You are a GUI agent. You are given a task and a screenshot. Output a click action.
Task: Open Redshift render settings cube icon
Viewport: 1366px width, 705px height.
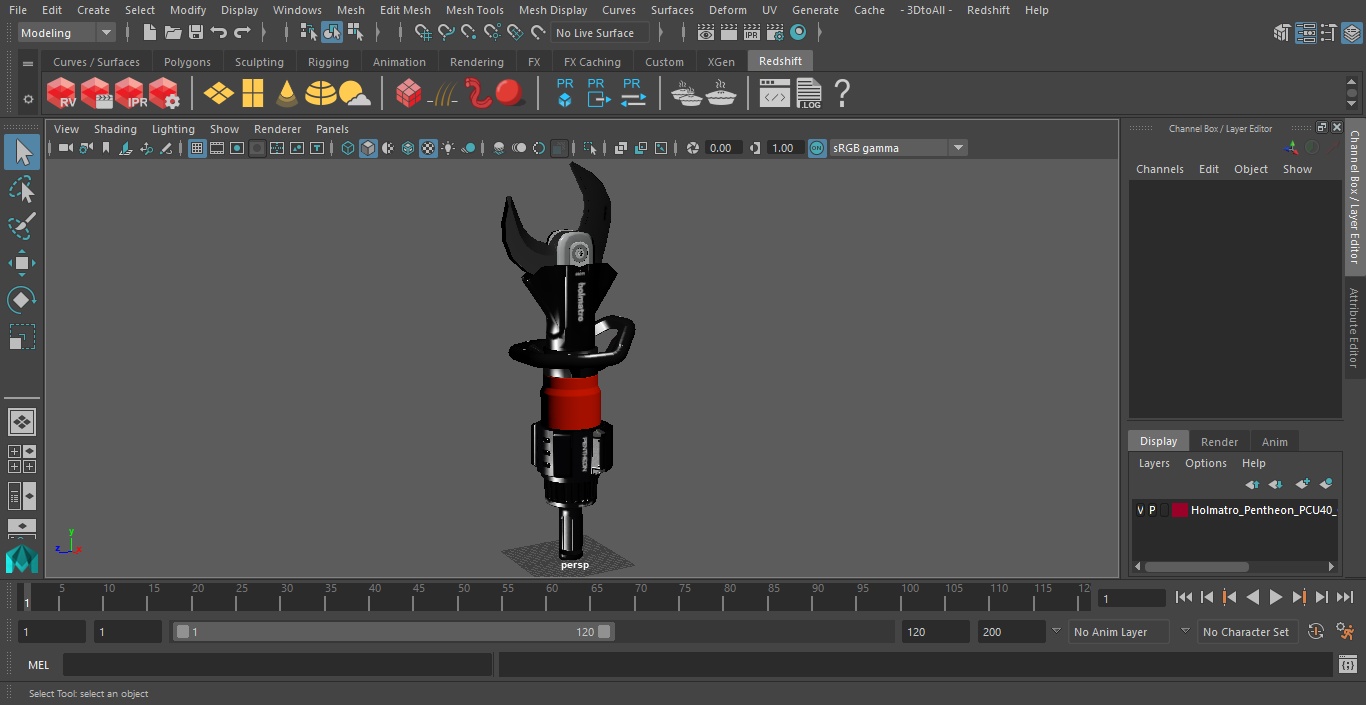point(164,94)
